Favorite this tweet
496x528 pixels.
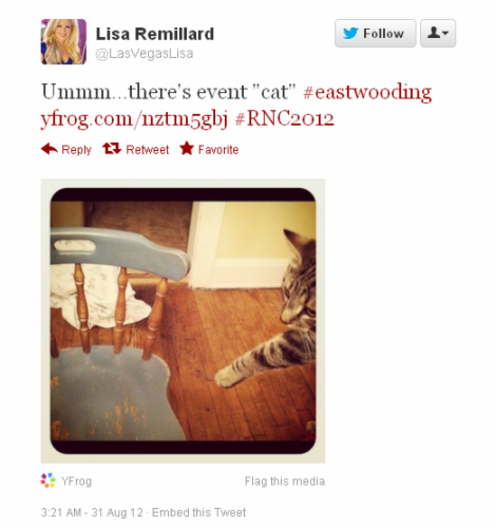pos(209,149)
